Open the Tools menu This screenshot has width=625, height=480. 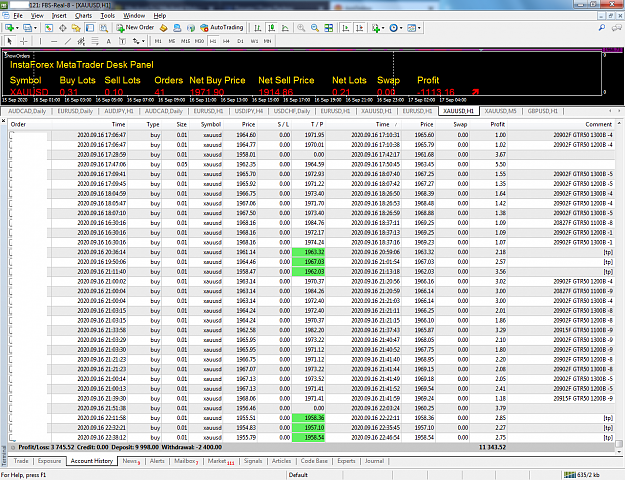[108, 16]
